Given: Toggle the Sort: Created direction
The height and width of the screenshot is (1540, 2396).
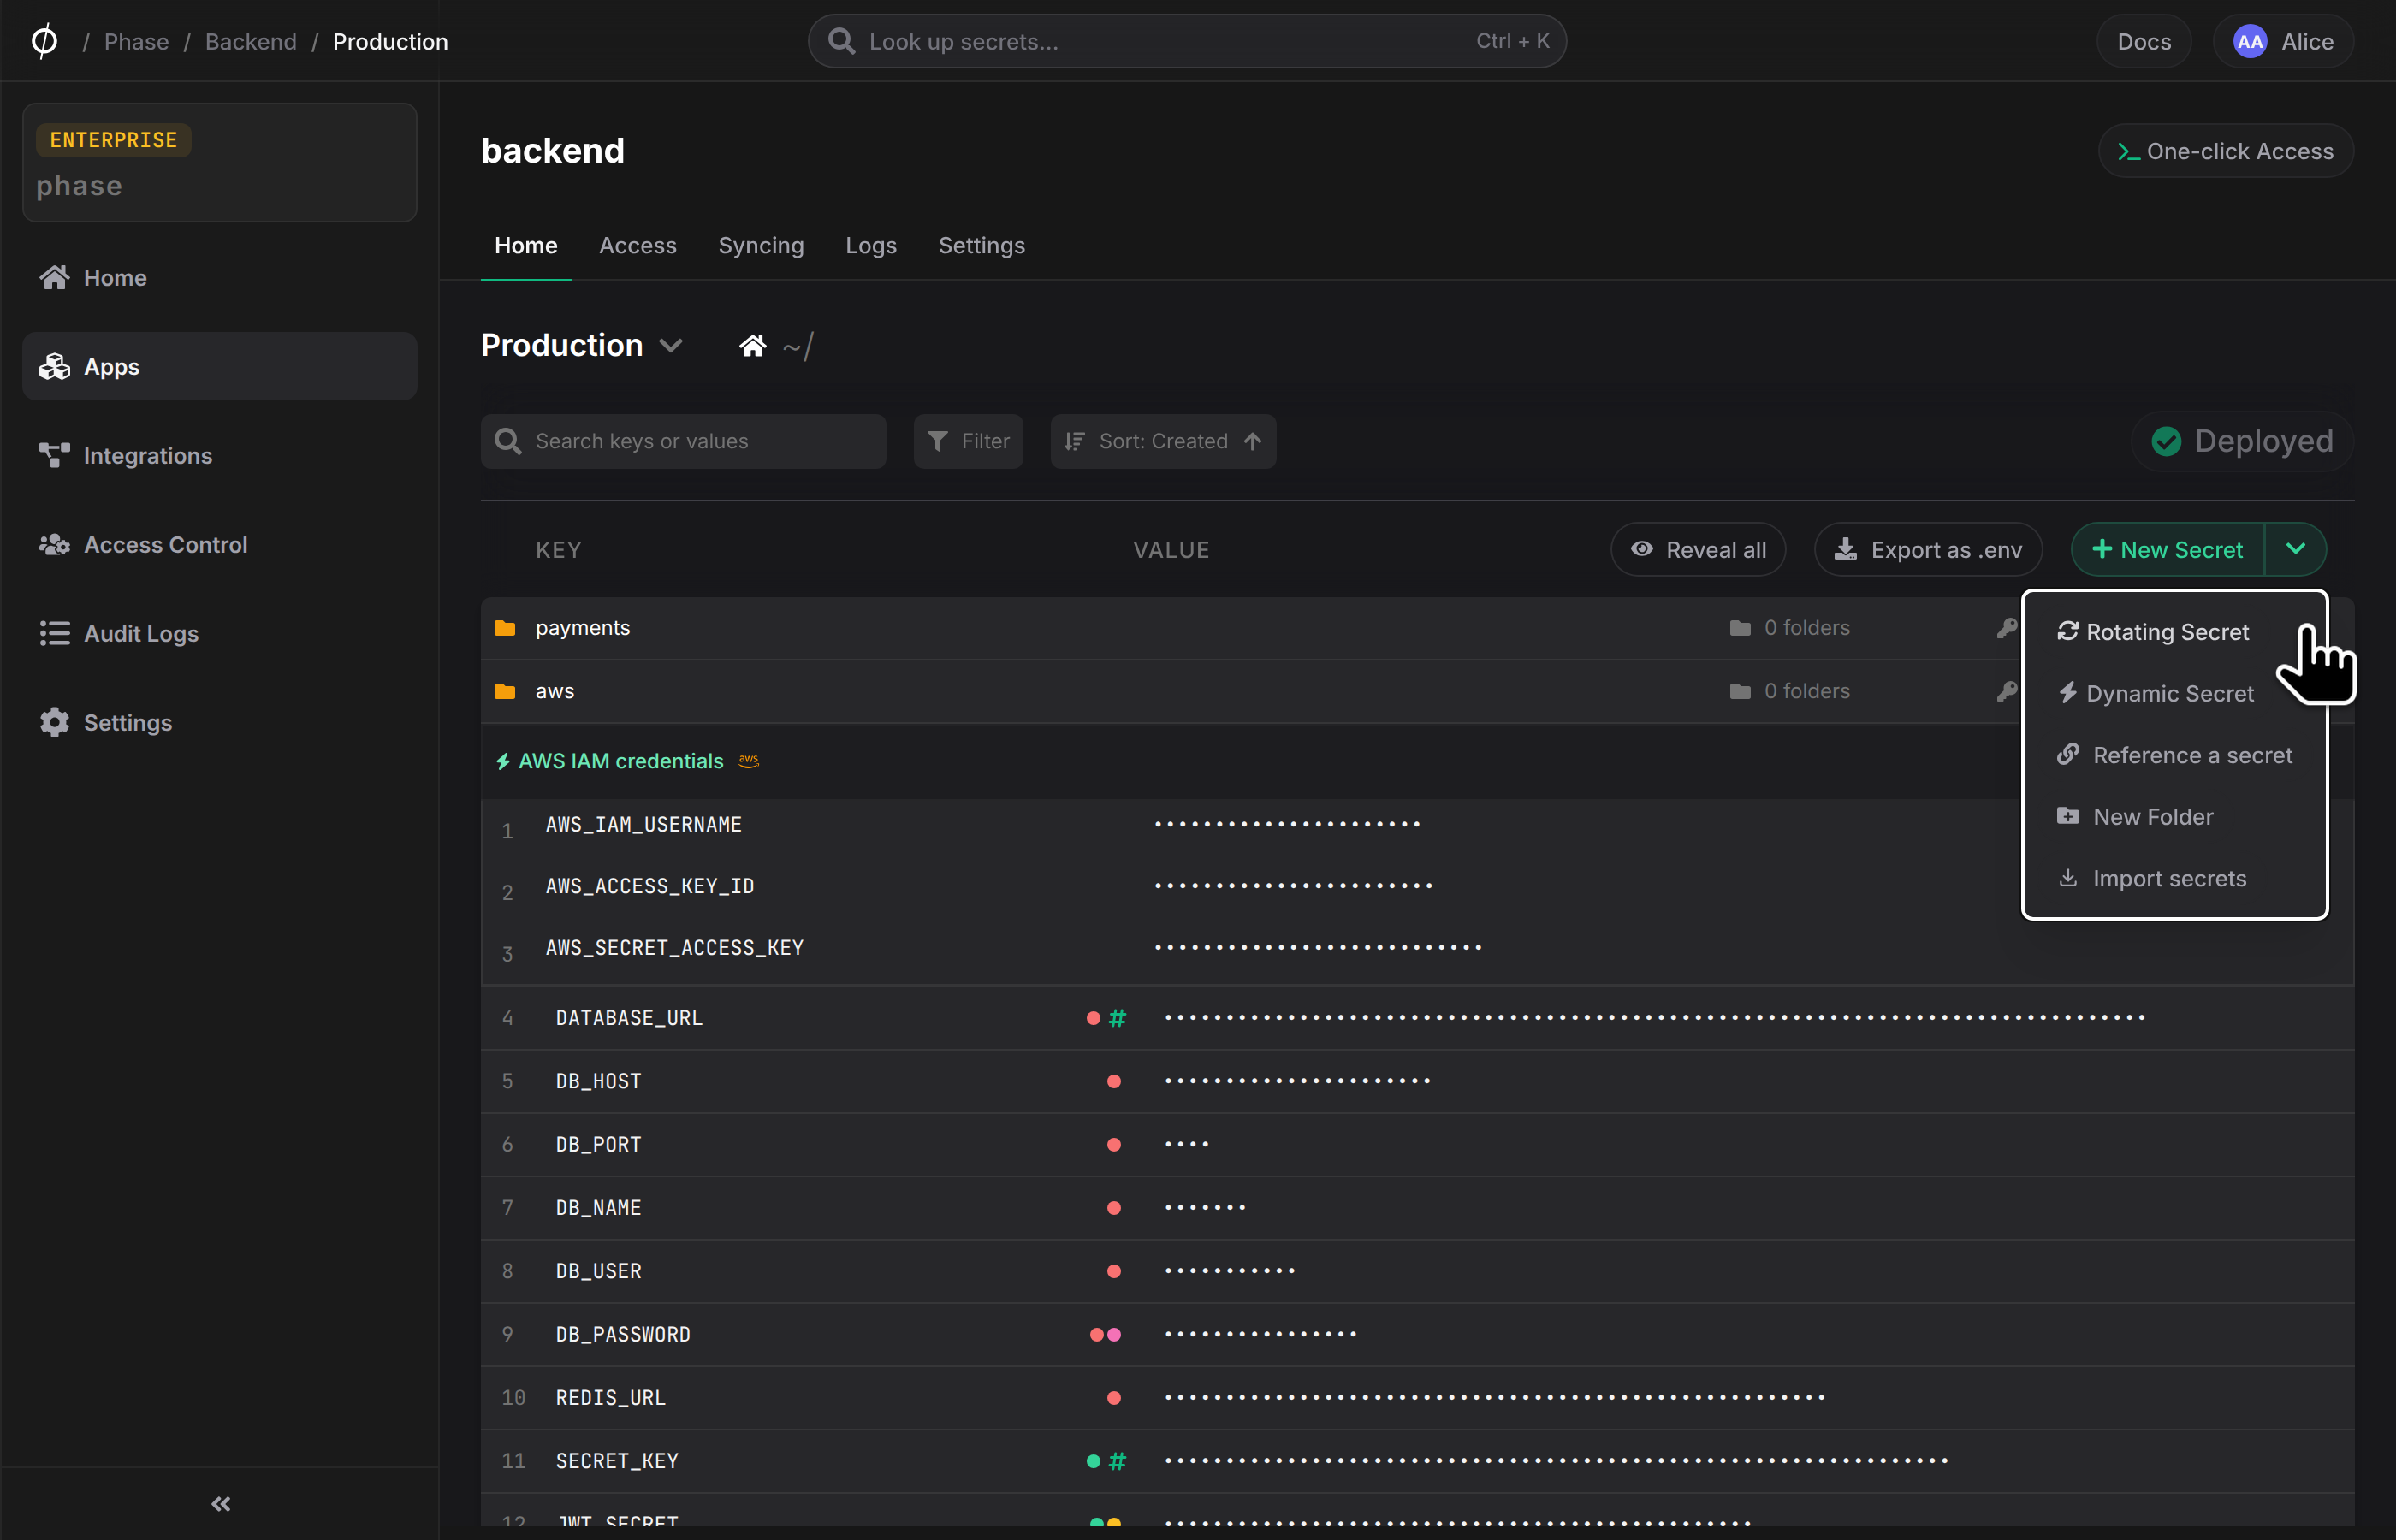Looking at the screenshot, I should (x=1162, y=441).
